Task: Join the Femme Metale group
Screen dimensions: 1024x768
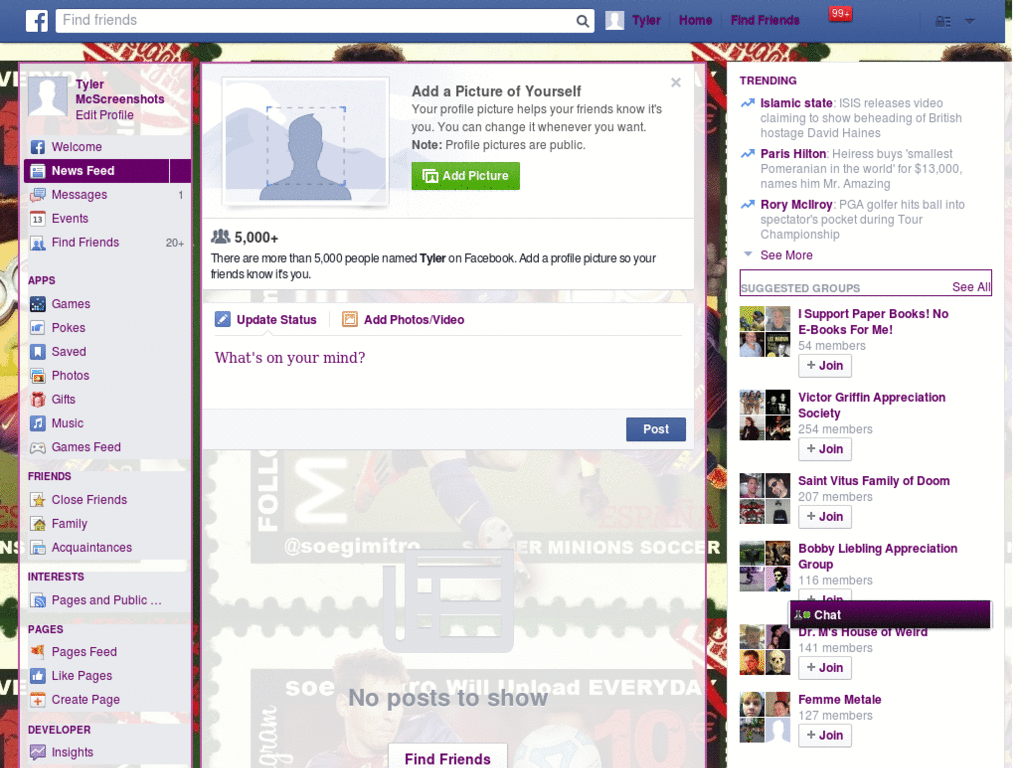Action: point(825,735)
